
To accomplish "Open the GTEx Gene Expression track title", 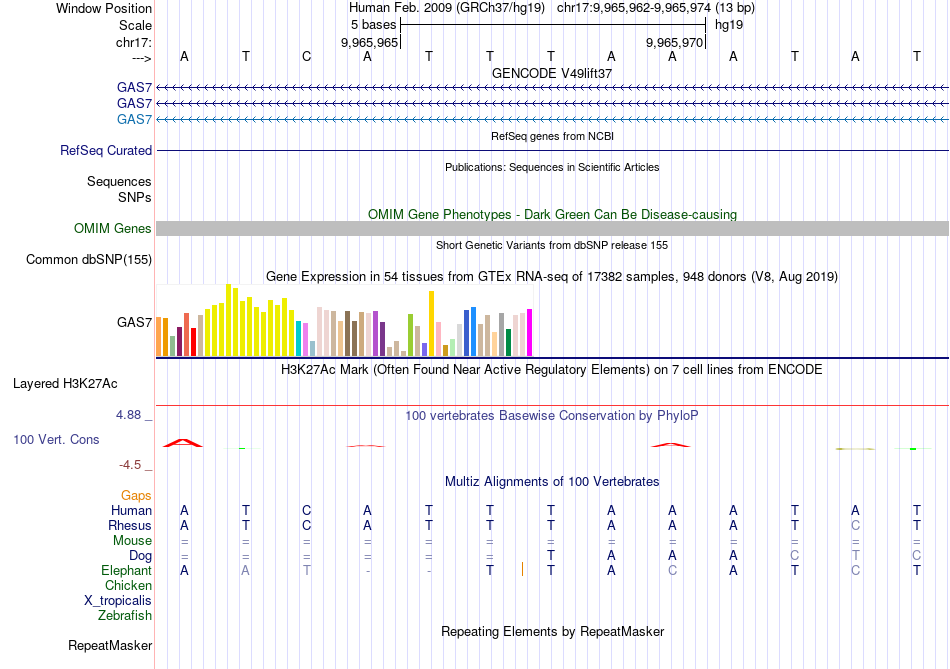I will [552, 277].
